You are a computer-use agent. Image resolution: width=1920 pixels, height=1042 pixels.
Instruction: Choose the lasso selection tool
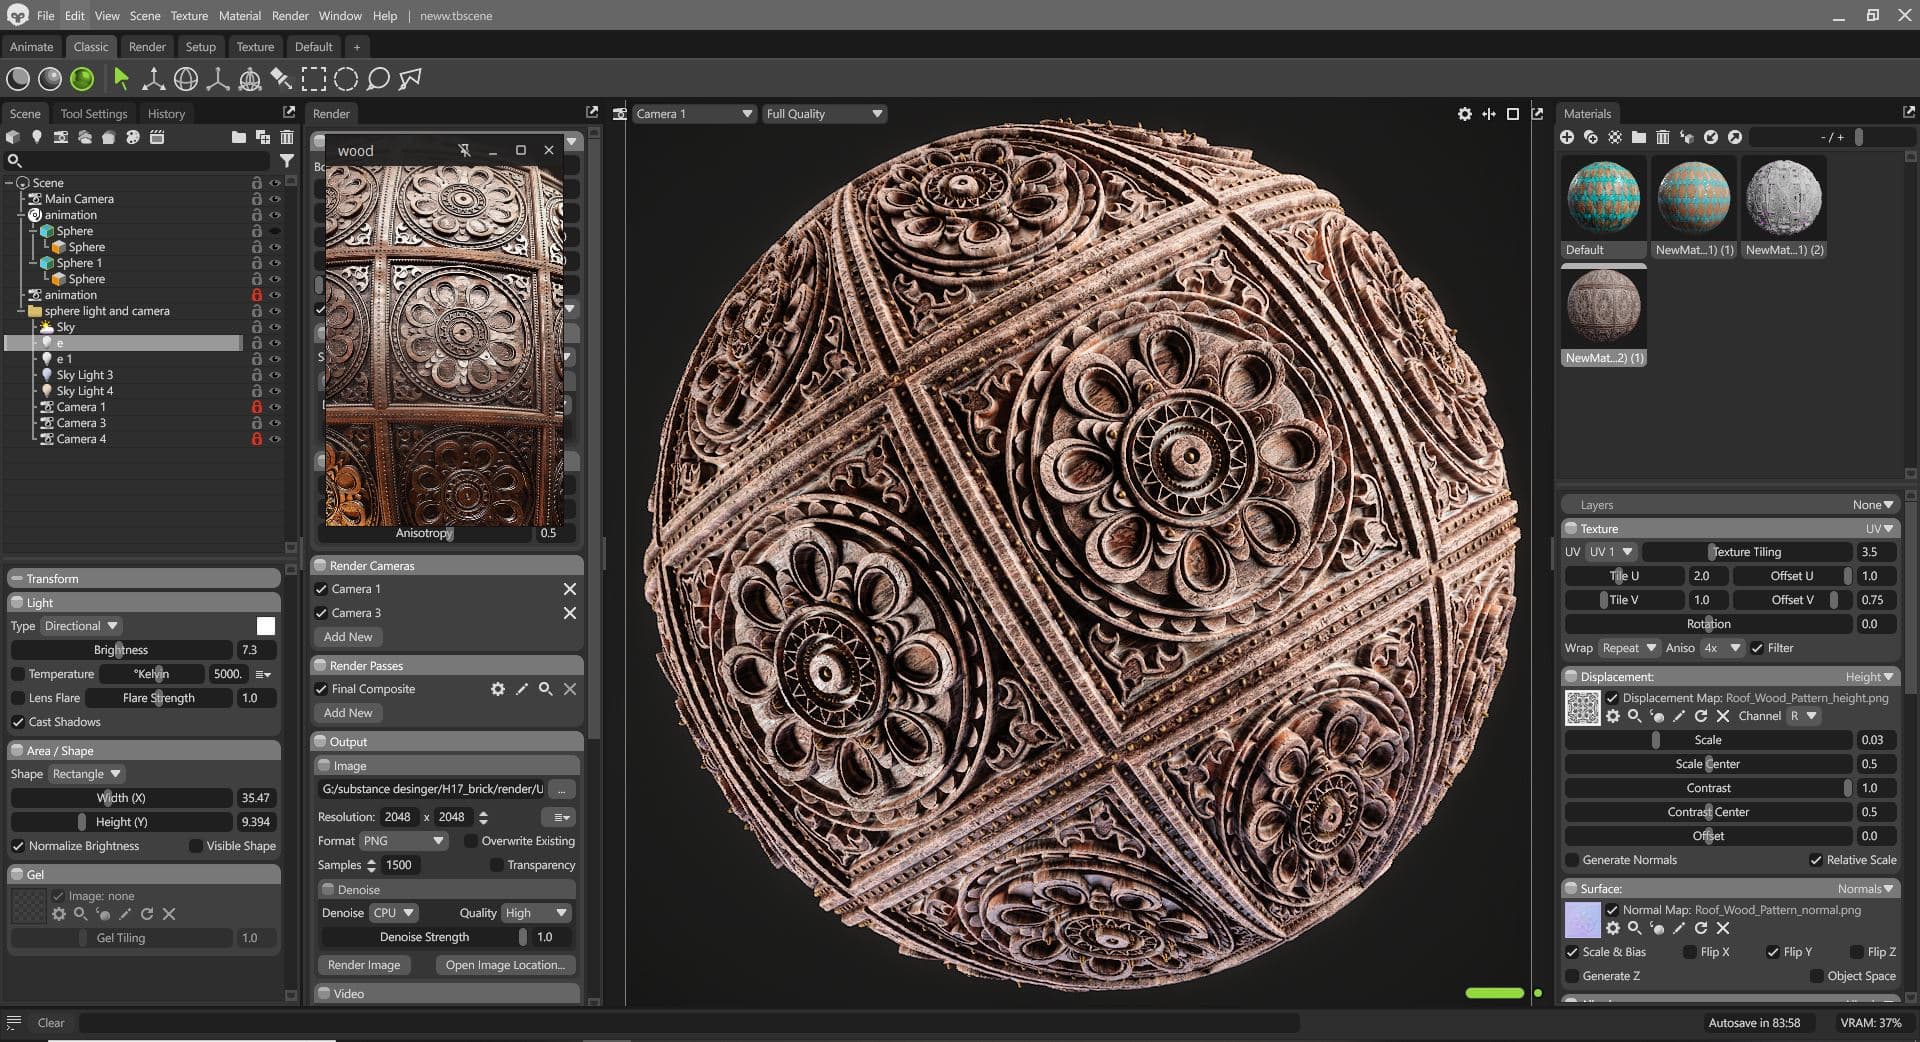376,78
